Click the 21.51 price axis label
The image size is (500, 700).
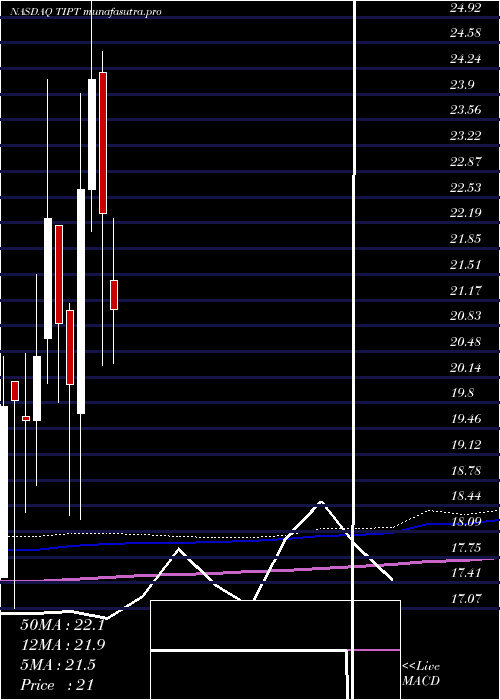pos(465,265)
